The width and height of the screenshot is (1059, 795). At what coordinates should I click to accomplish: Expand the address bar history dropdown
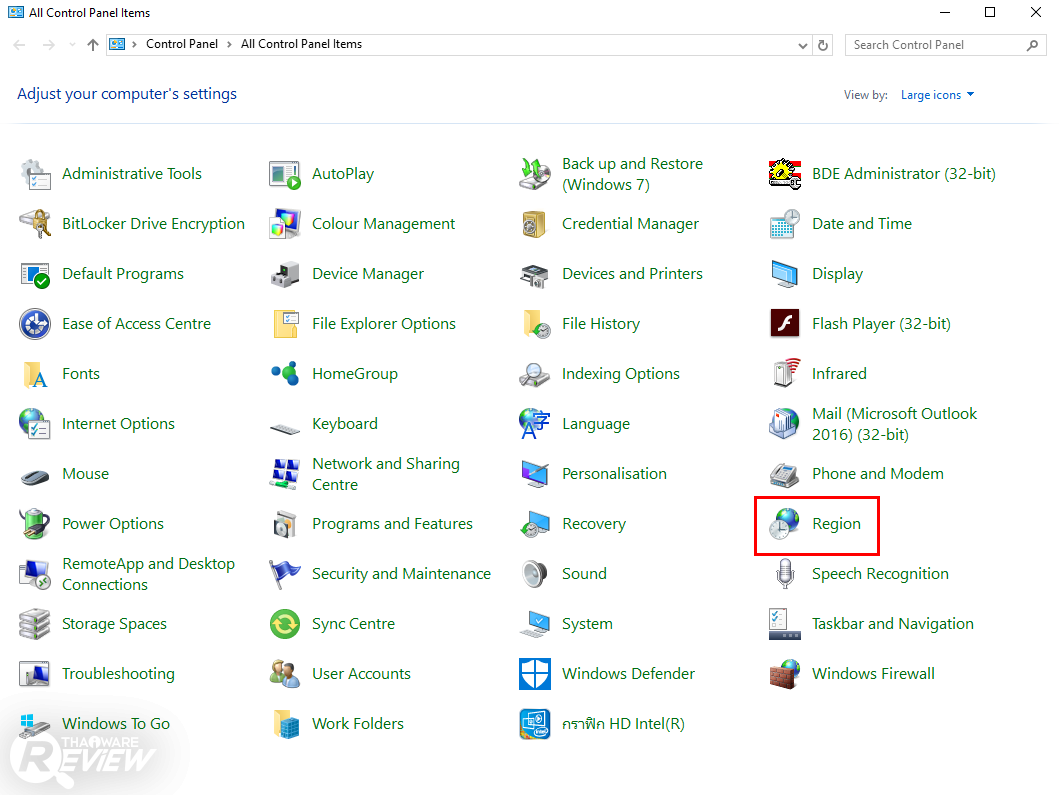tap(803, 45)
